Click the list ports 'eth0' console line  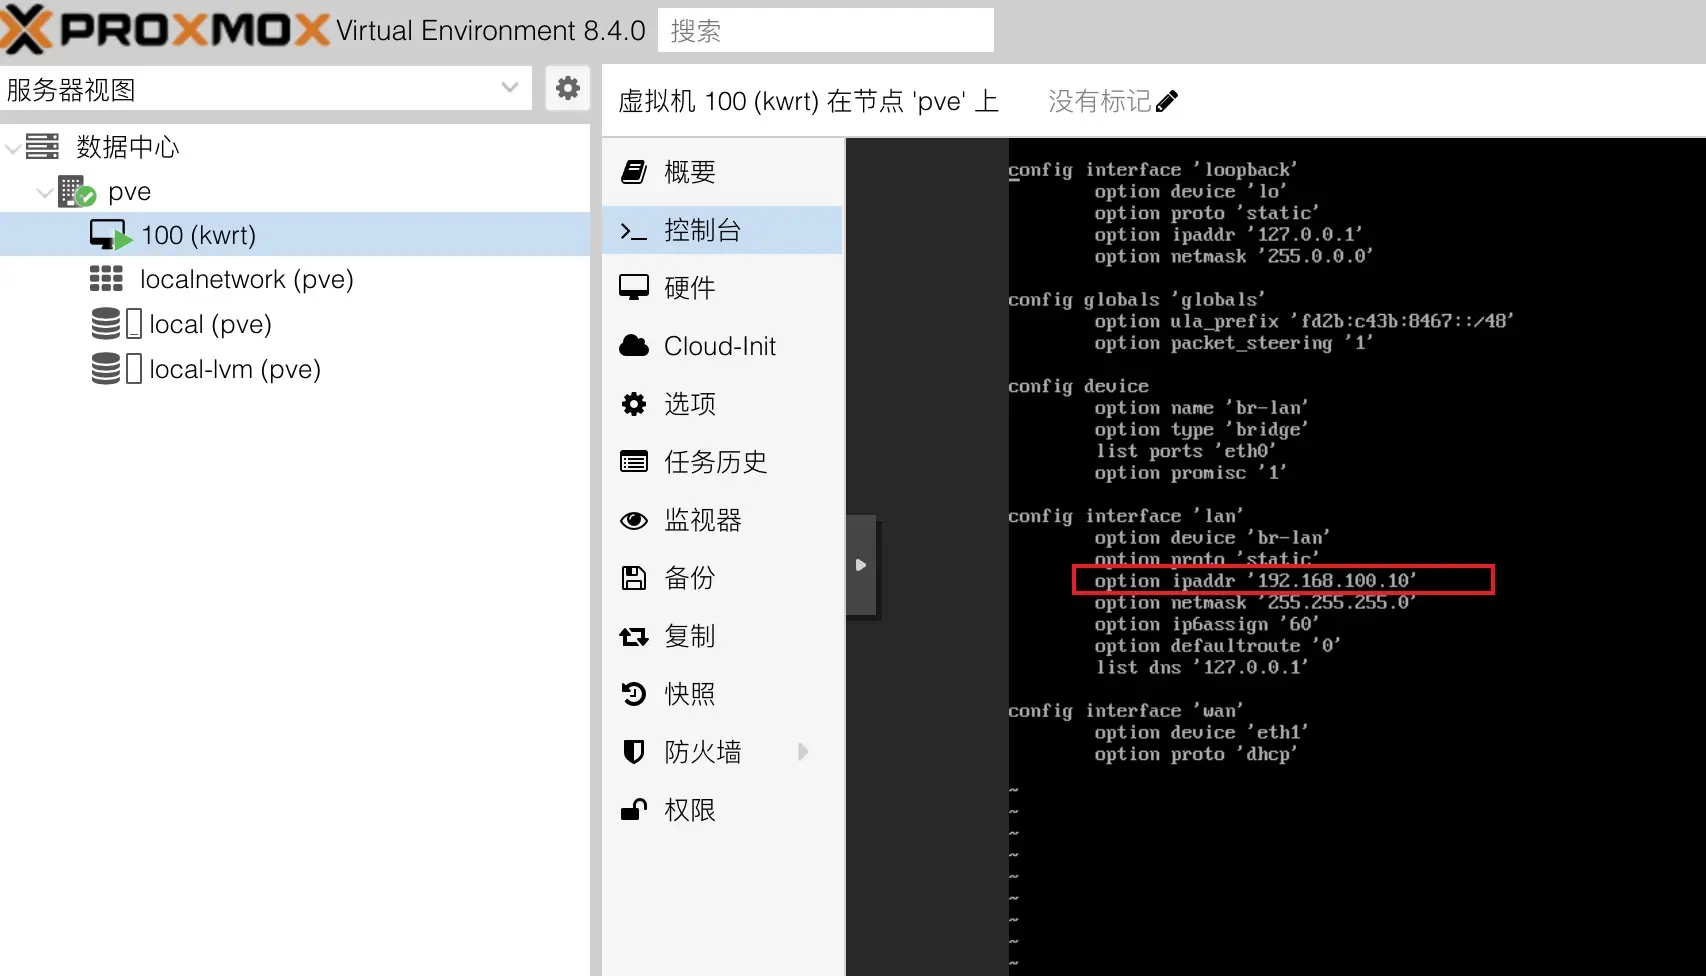tap(1186, 451)
